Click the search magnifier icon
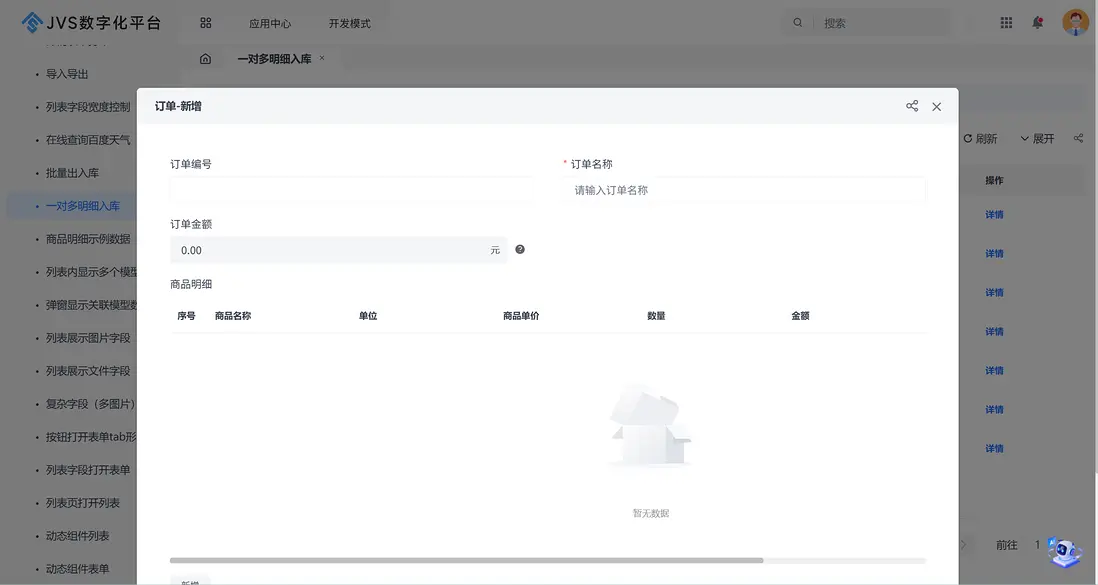Image resolution: width=1098 pixels, height=585 pixels. point(798,23)
